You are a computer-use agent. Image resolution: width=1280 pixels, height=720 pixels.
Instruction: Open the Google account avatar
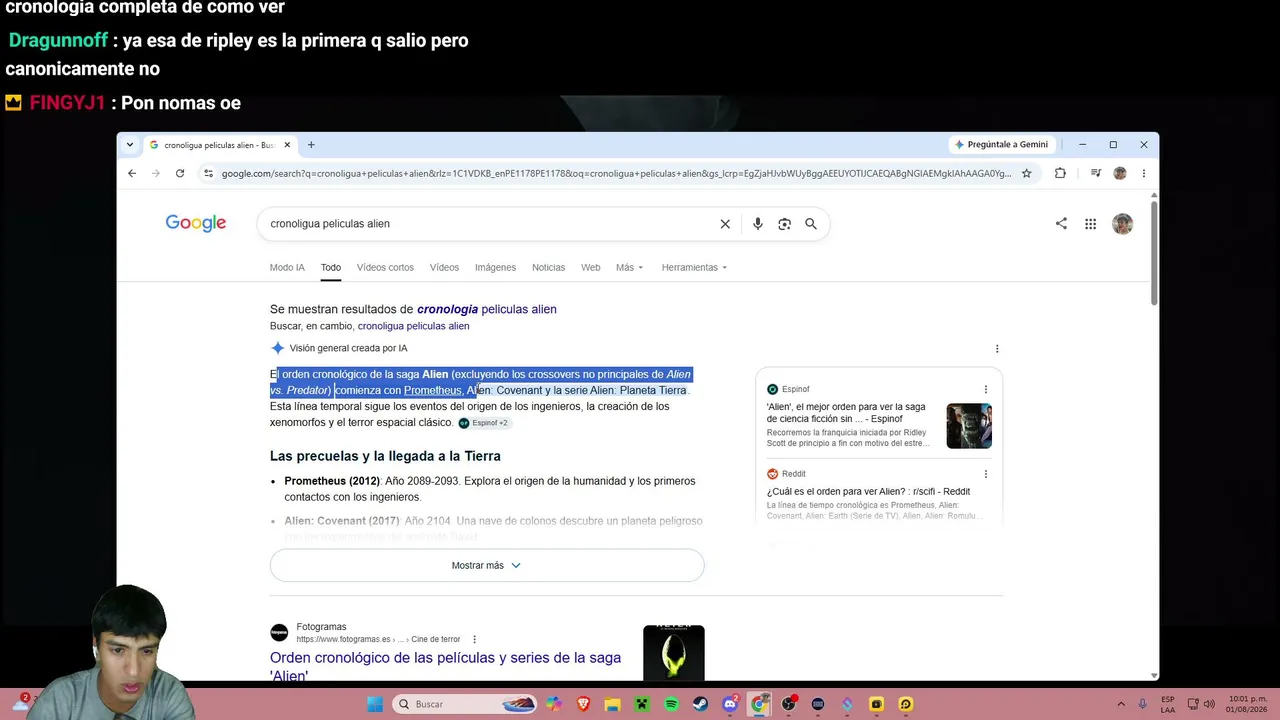[x=1122, y=224]
